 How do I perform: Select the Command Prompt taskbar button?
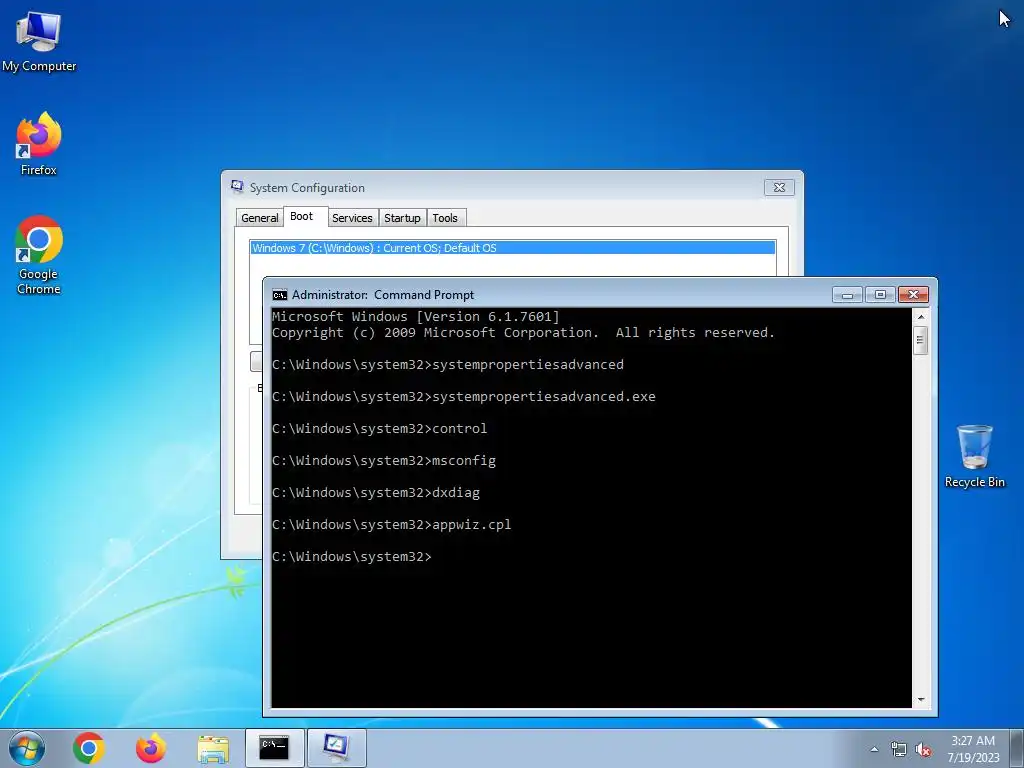(x=274, y=748)
